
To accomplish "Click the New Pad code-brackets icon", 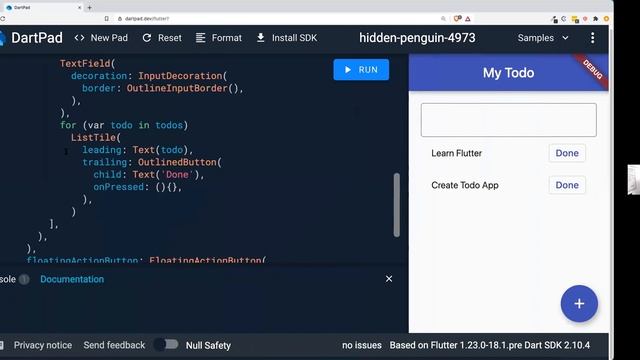I will pos(79,38).
